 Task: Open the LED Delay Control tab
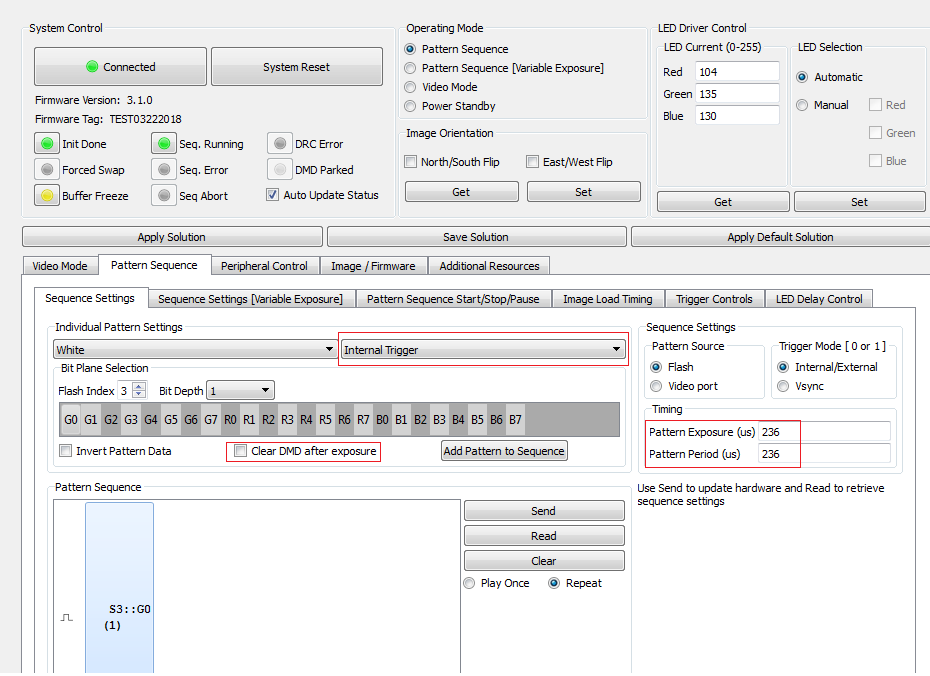819,299
